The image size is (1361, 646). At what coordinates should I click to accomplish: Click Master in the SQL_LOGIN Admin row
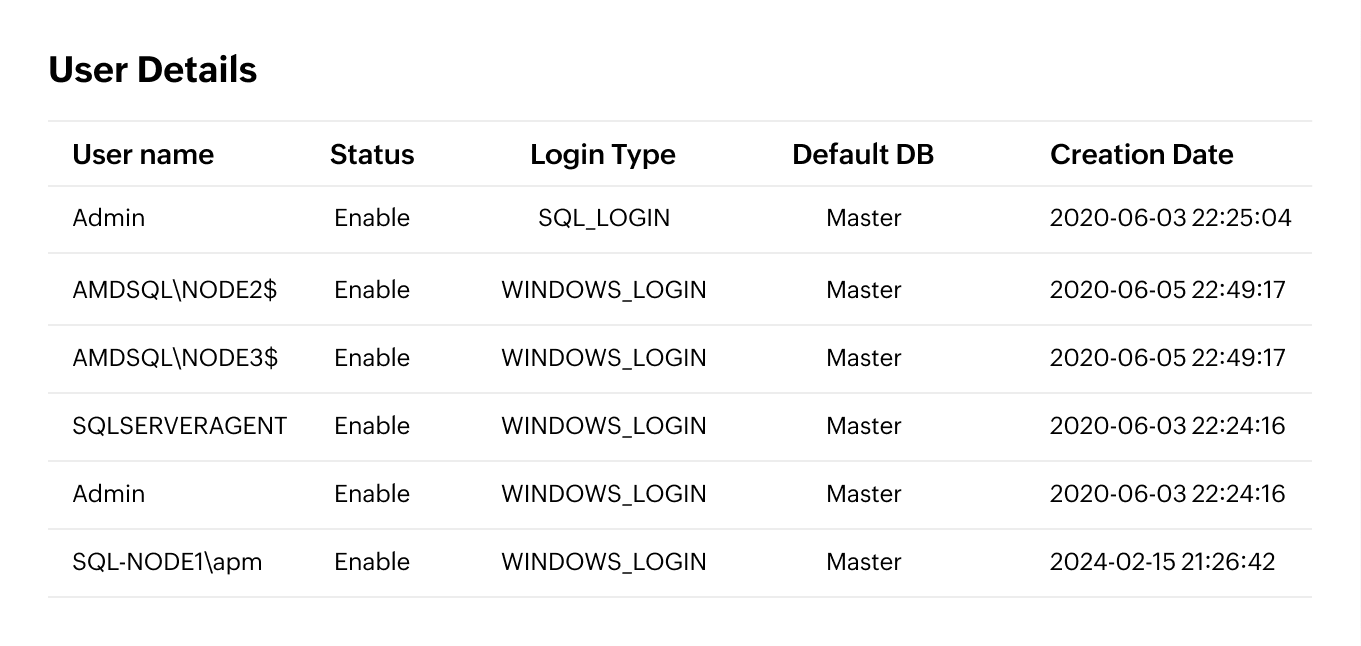point(864,218)
